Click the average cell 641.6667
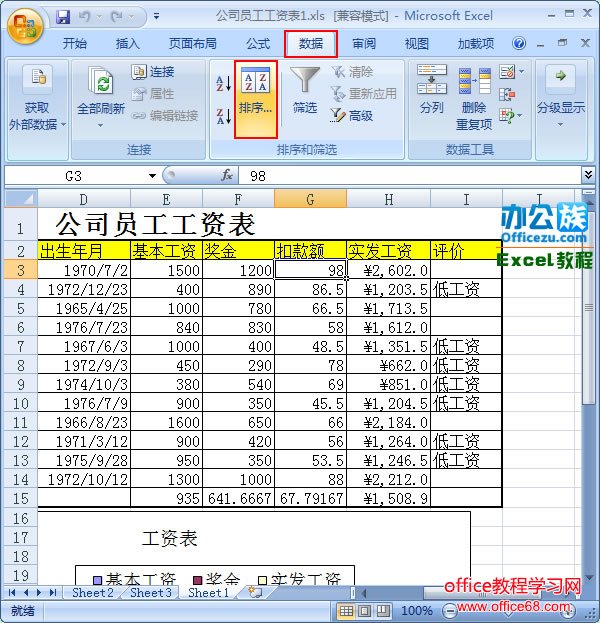This screenshot has height=623, width=600. tap(238, 498)
